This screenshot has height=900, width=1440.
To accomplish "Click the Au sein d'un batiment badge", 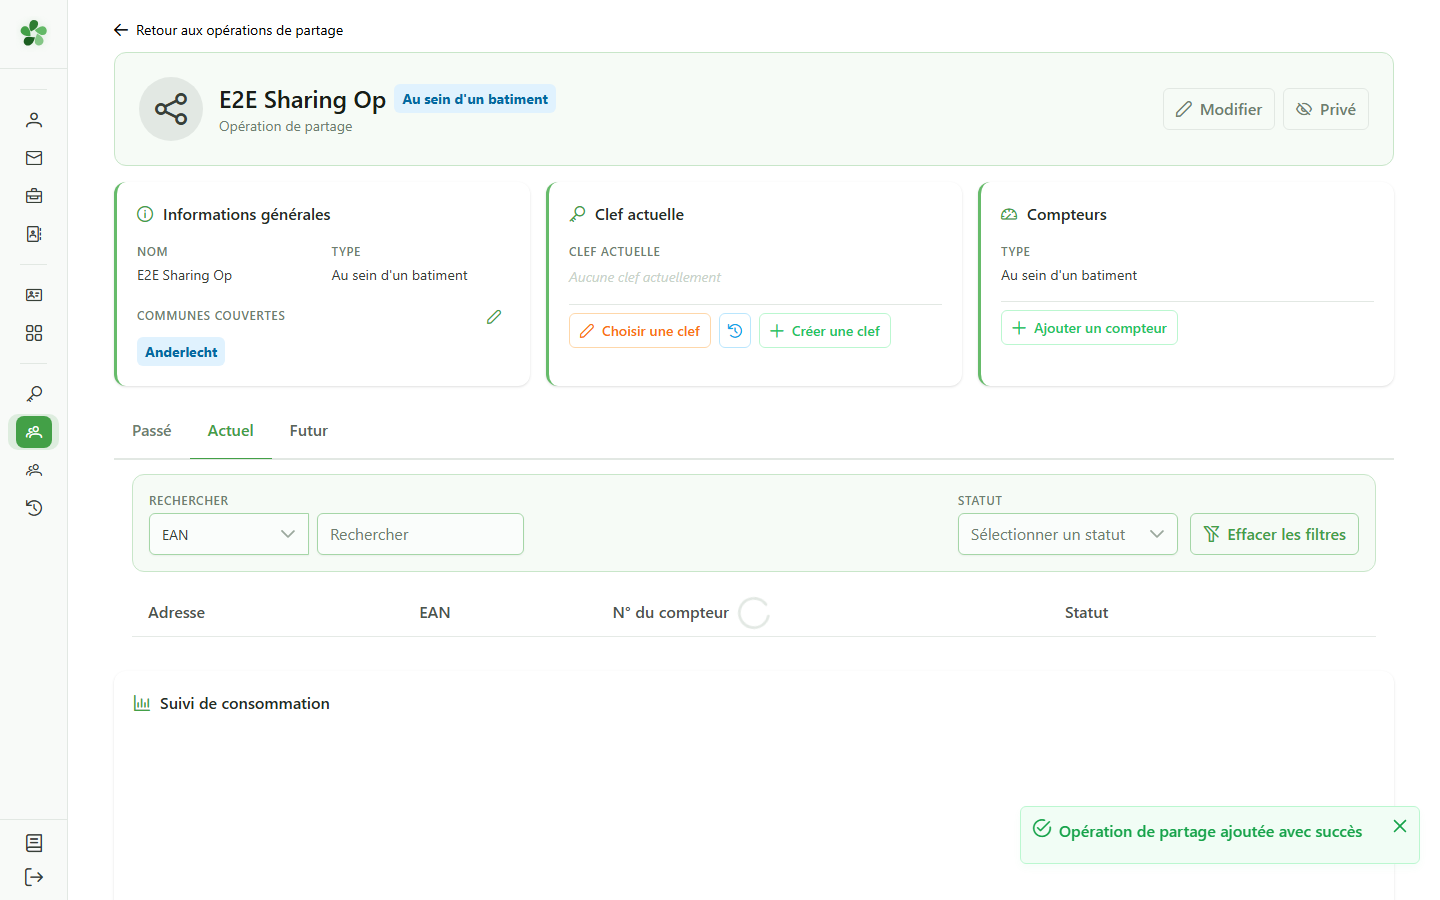I will [x=475, y=99].
